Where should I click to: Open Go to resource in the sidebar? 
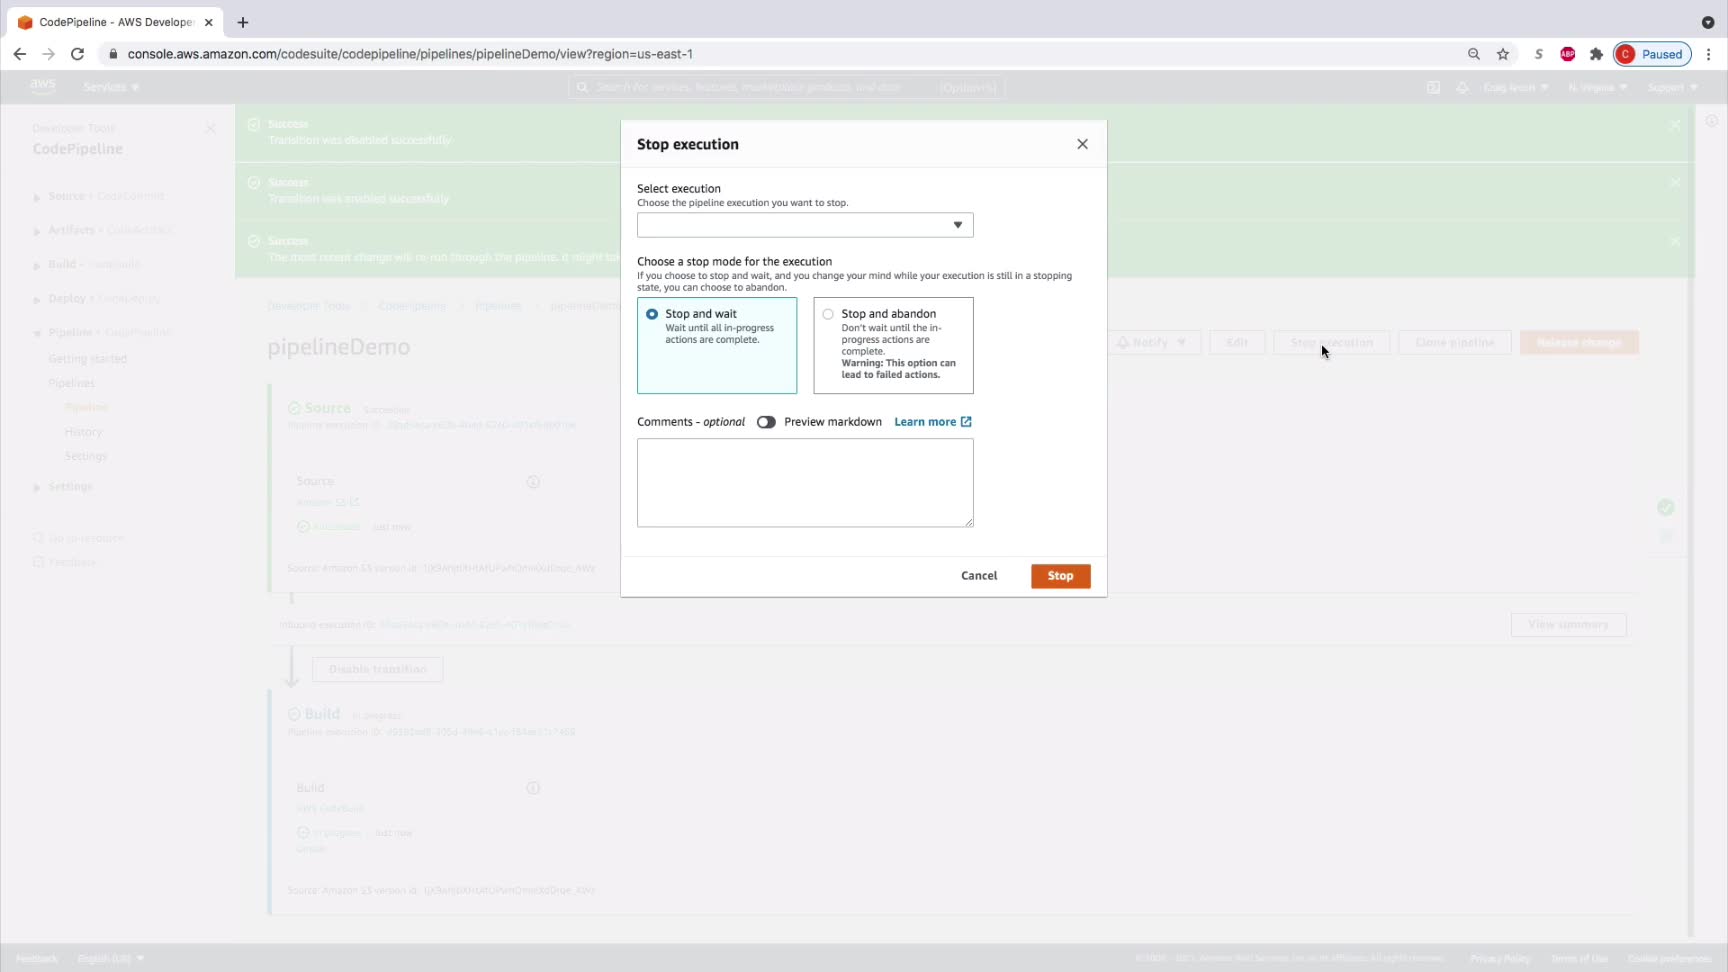pyautogui.click(x=79, y=538)
